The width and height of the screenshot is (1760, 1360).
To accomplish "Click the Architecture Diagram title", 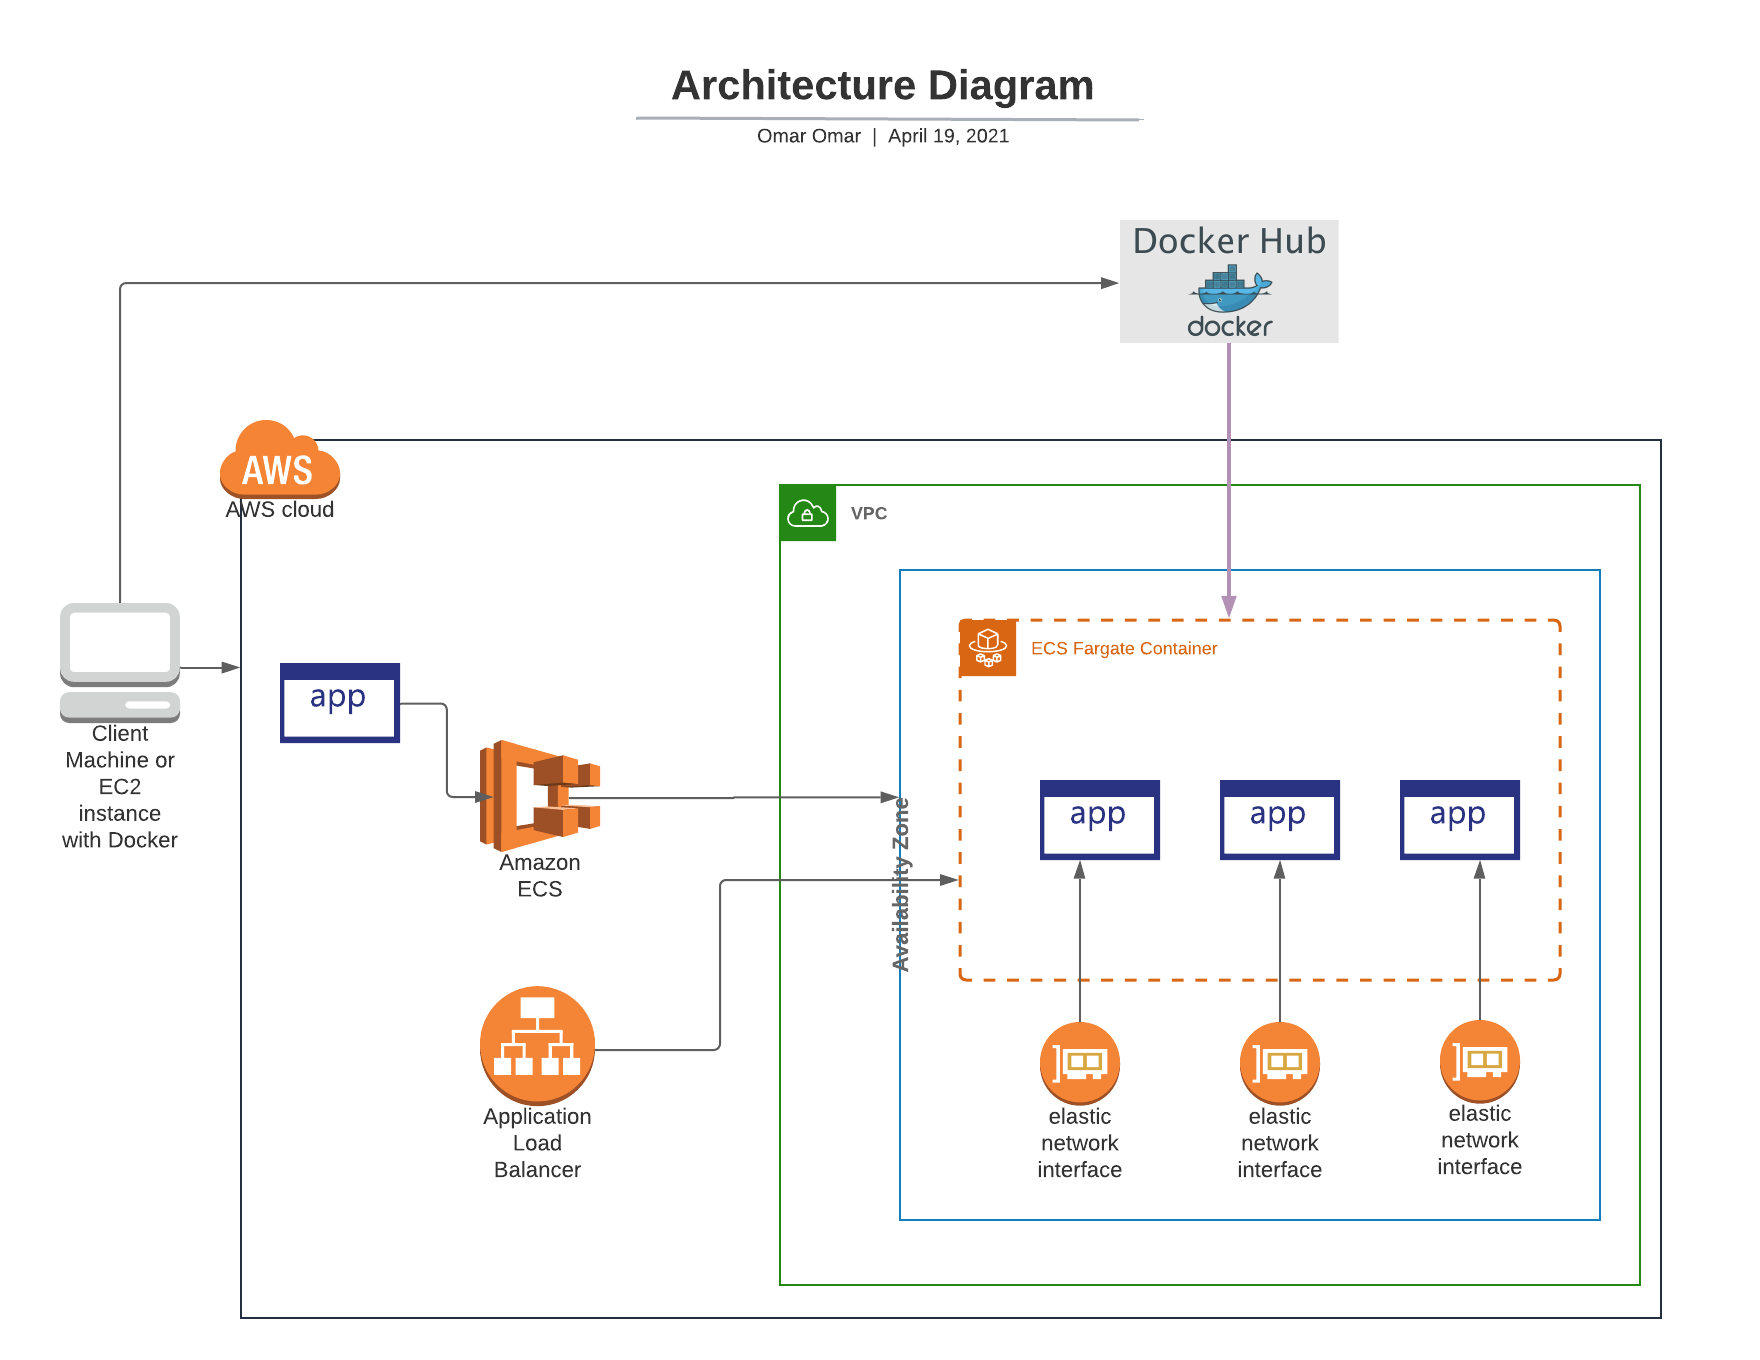I will (883, 86).
